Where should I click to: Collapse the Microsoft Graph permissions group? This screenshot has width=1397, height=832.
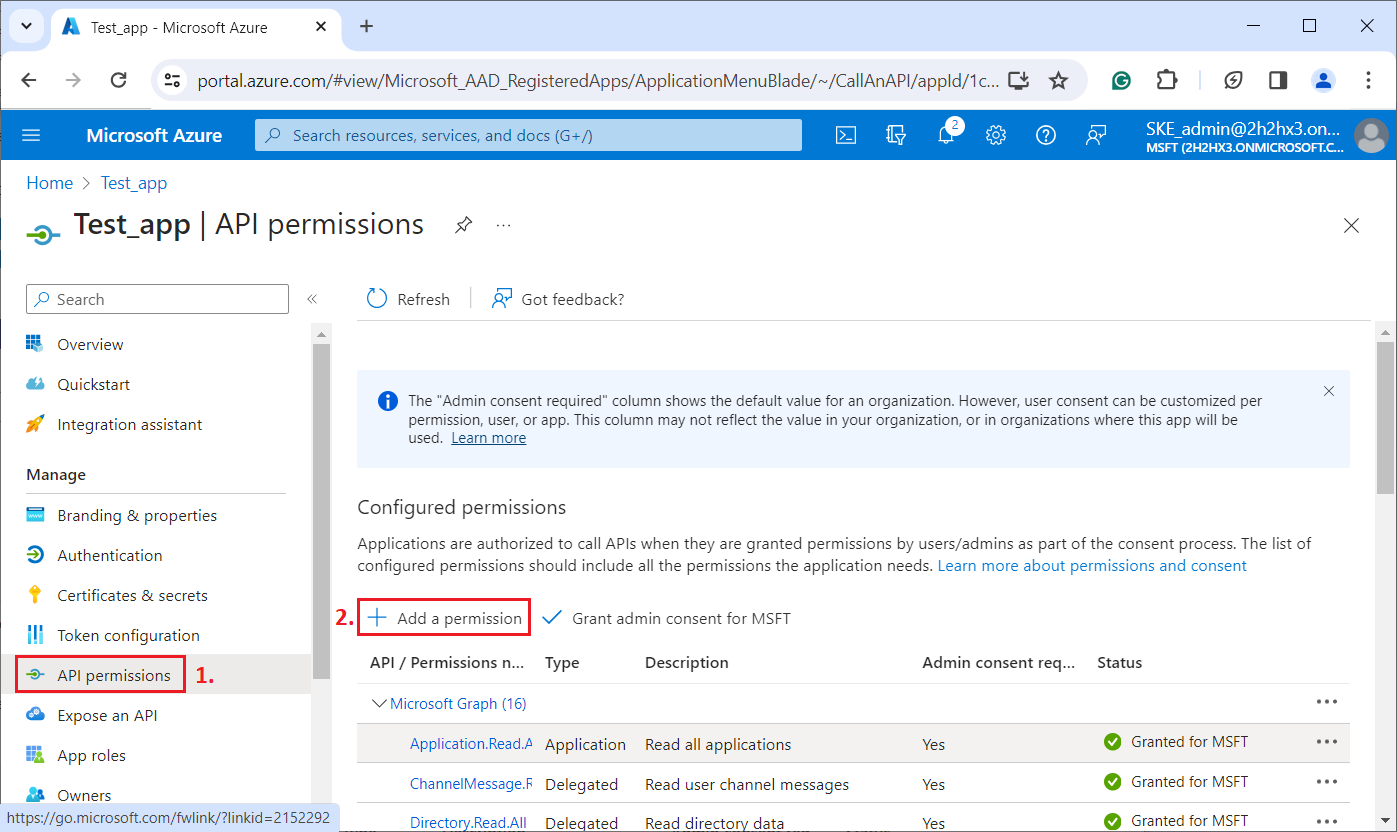tap(380, 704)
